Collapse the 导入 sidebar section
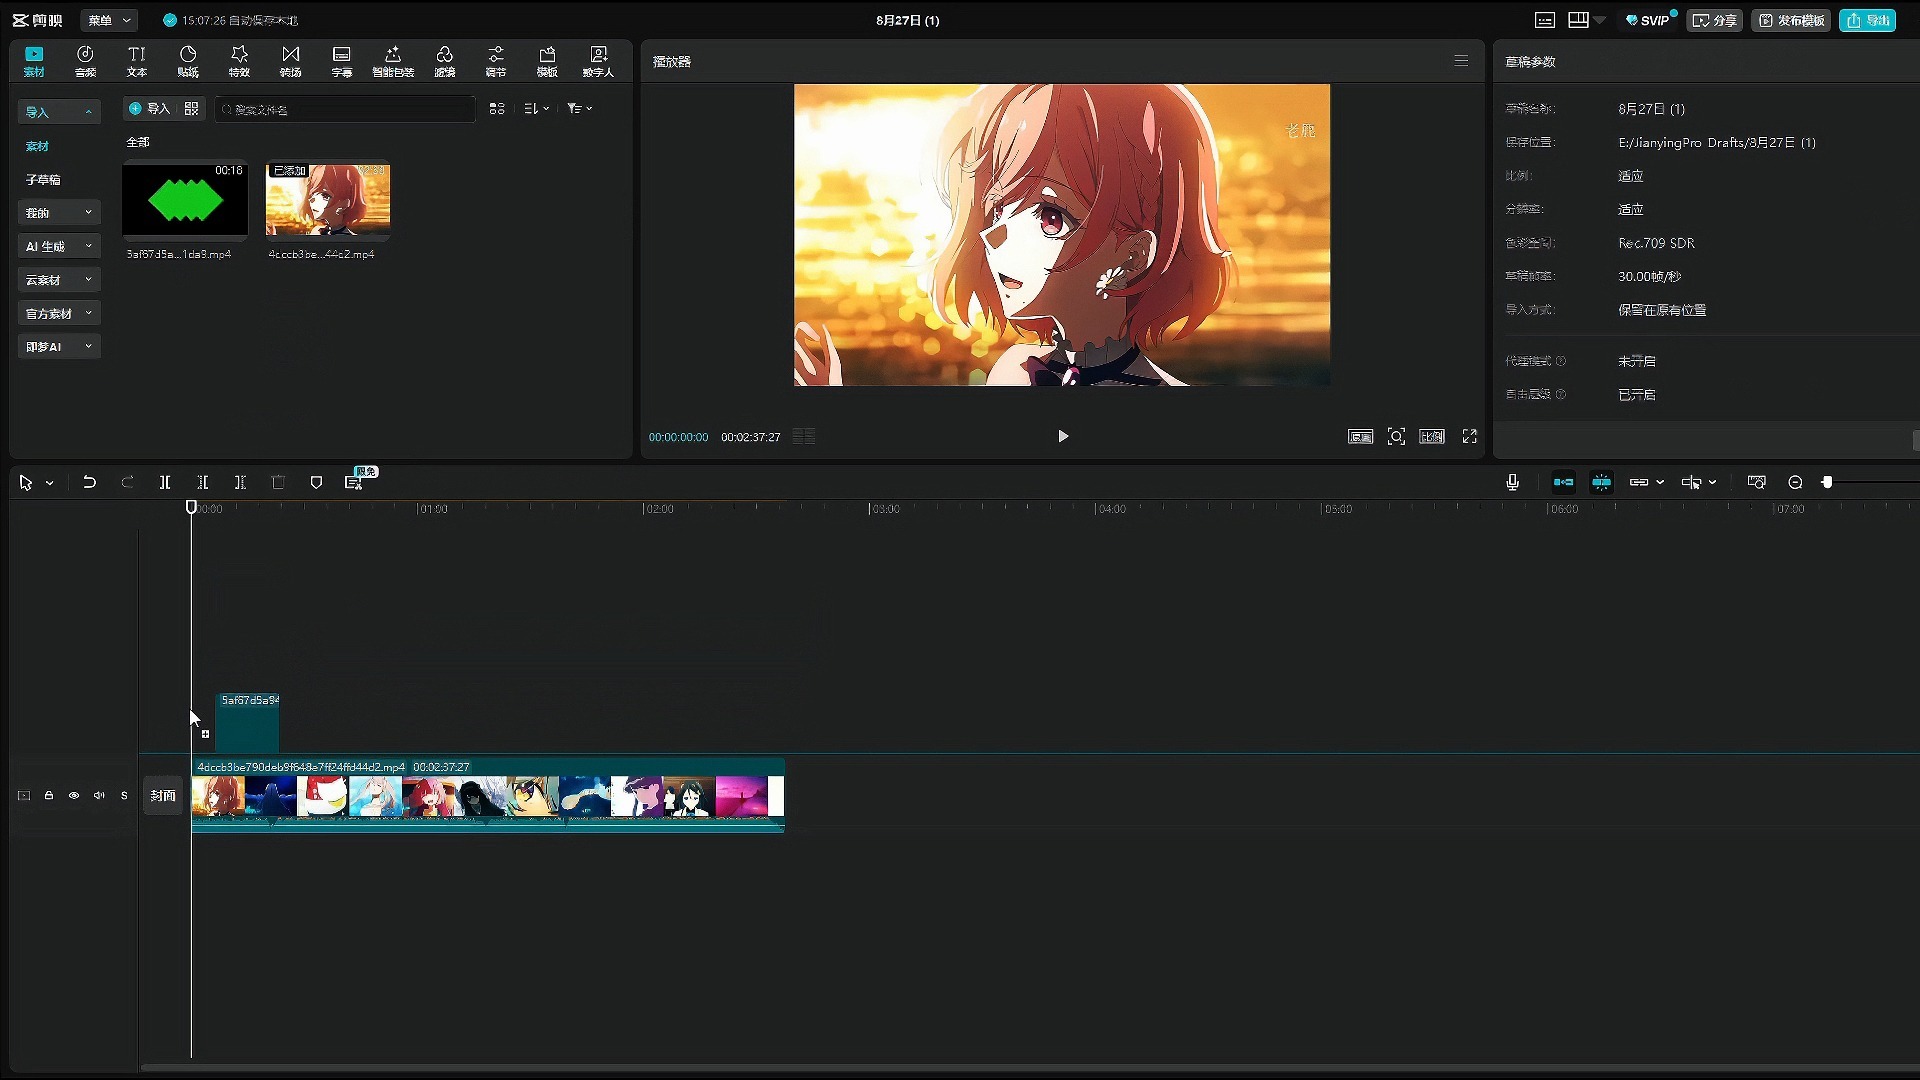This screenshot has height=1080, width=1920. [x=59, y=112]
